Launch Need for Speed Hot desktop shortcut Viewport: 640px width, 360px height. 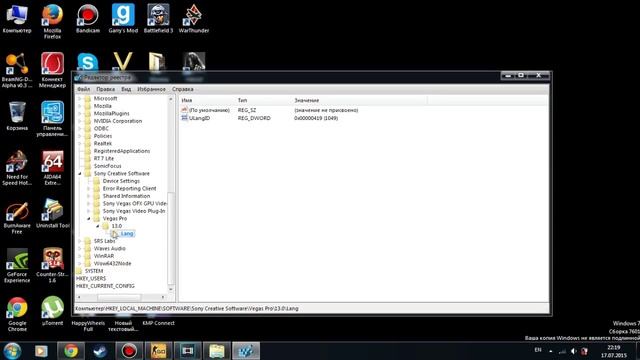[17, 168]
